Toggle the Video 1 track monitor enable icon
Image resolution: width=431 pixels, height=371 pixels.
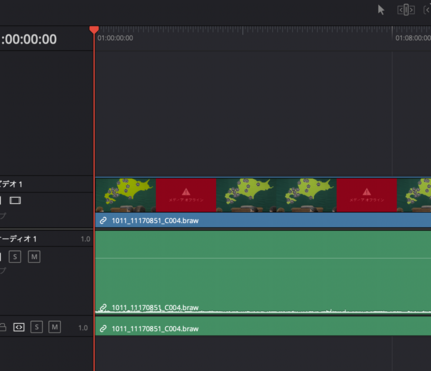(x=15, y=200)
